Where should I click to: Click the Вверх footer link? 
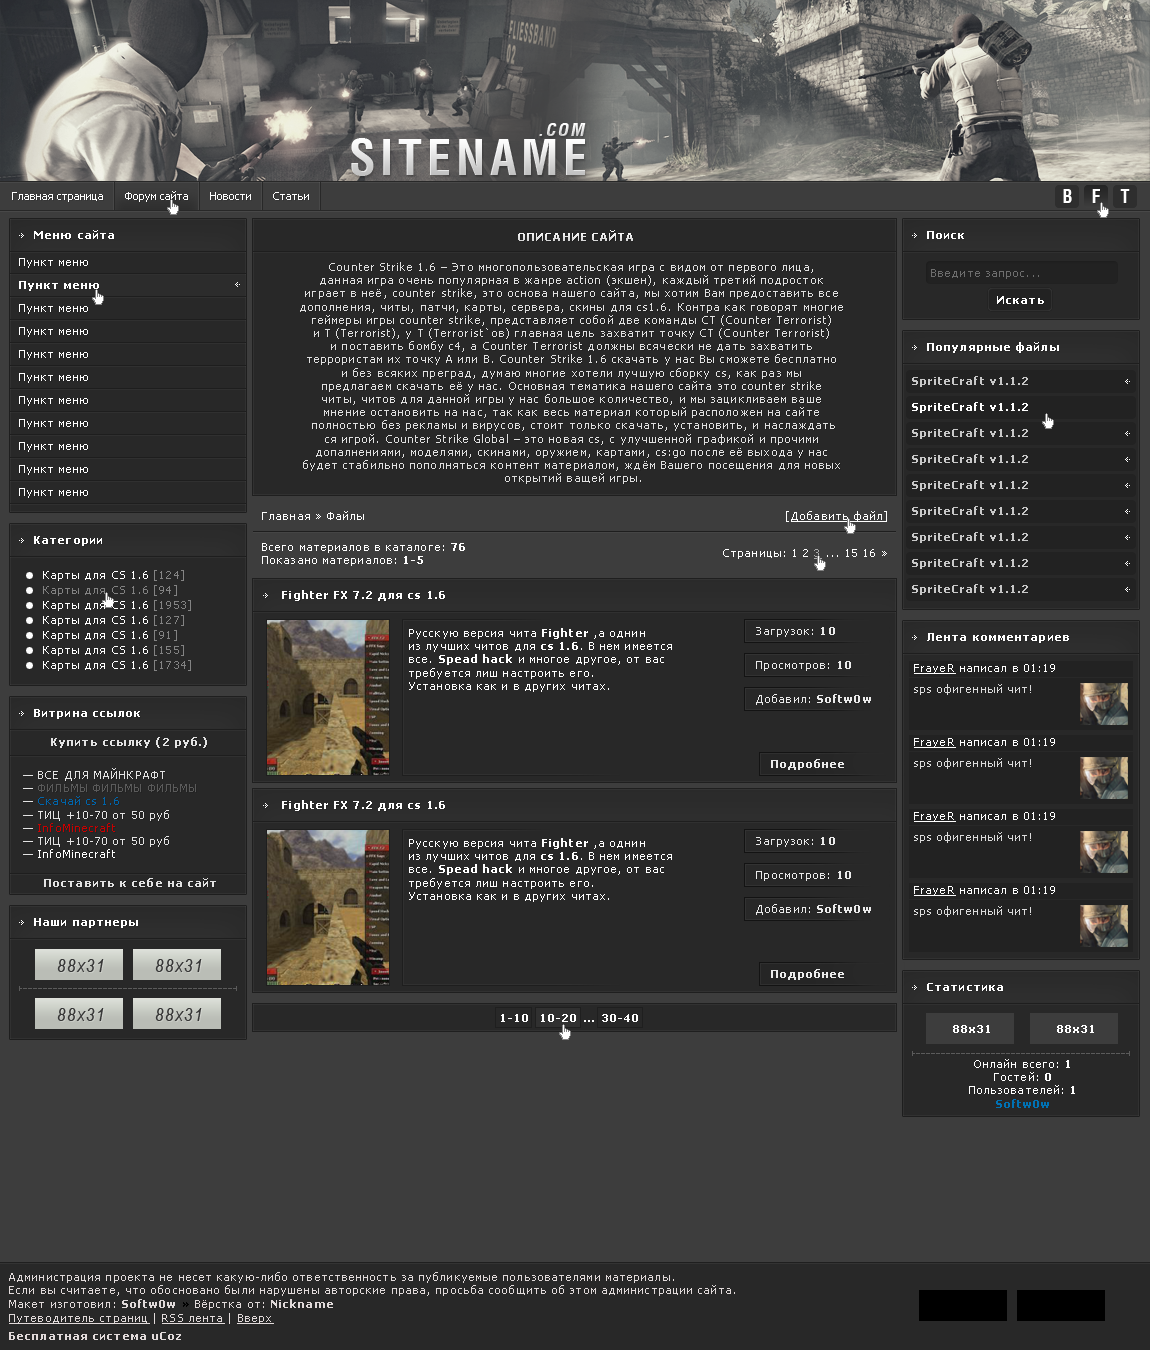click(254, 1318)
